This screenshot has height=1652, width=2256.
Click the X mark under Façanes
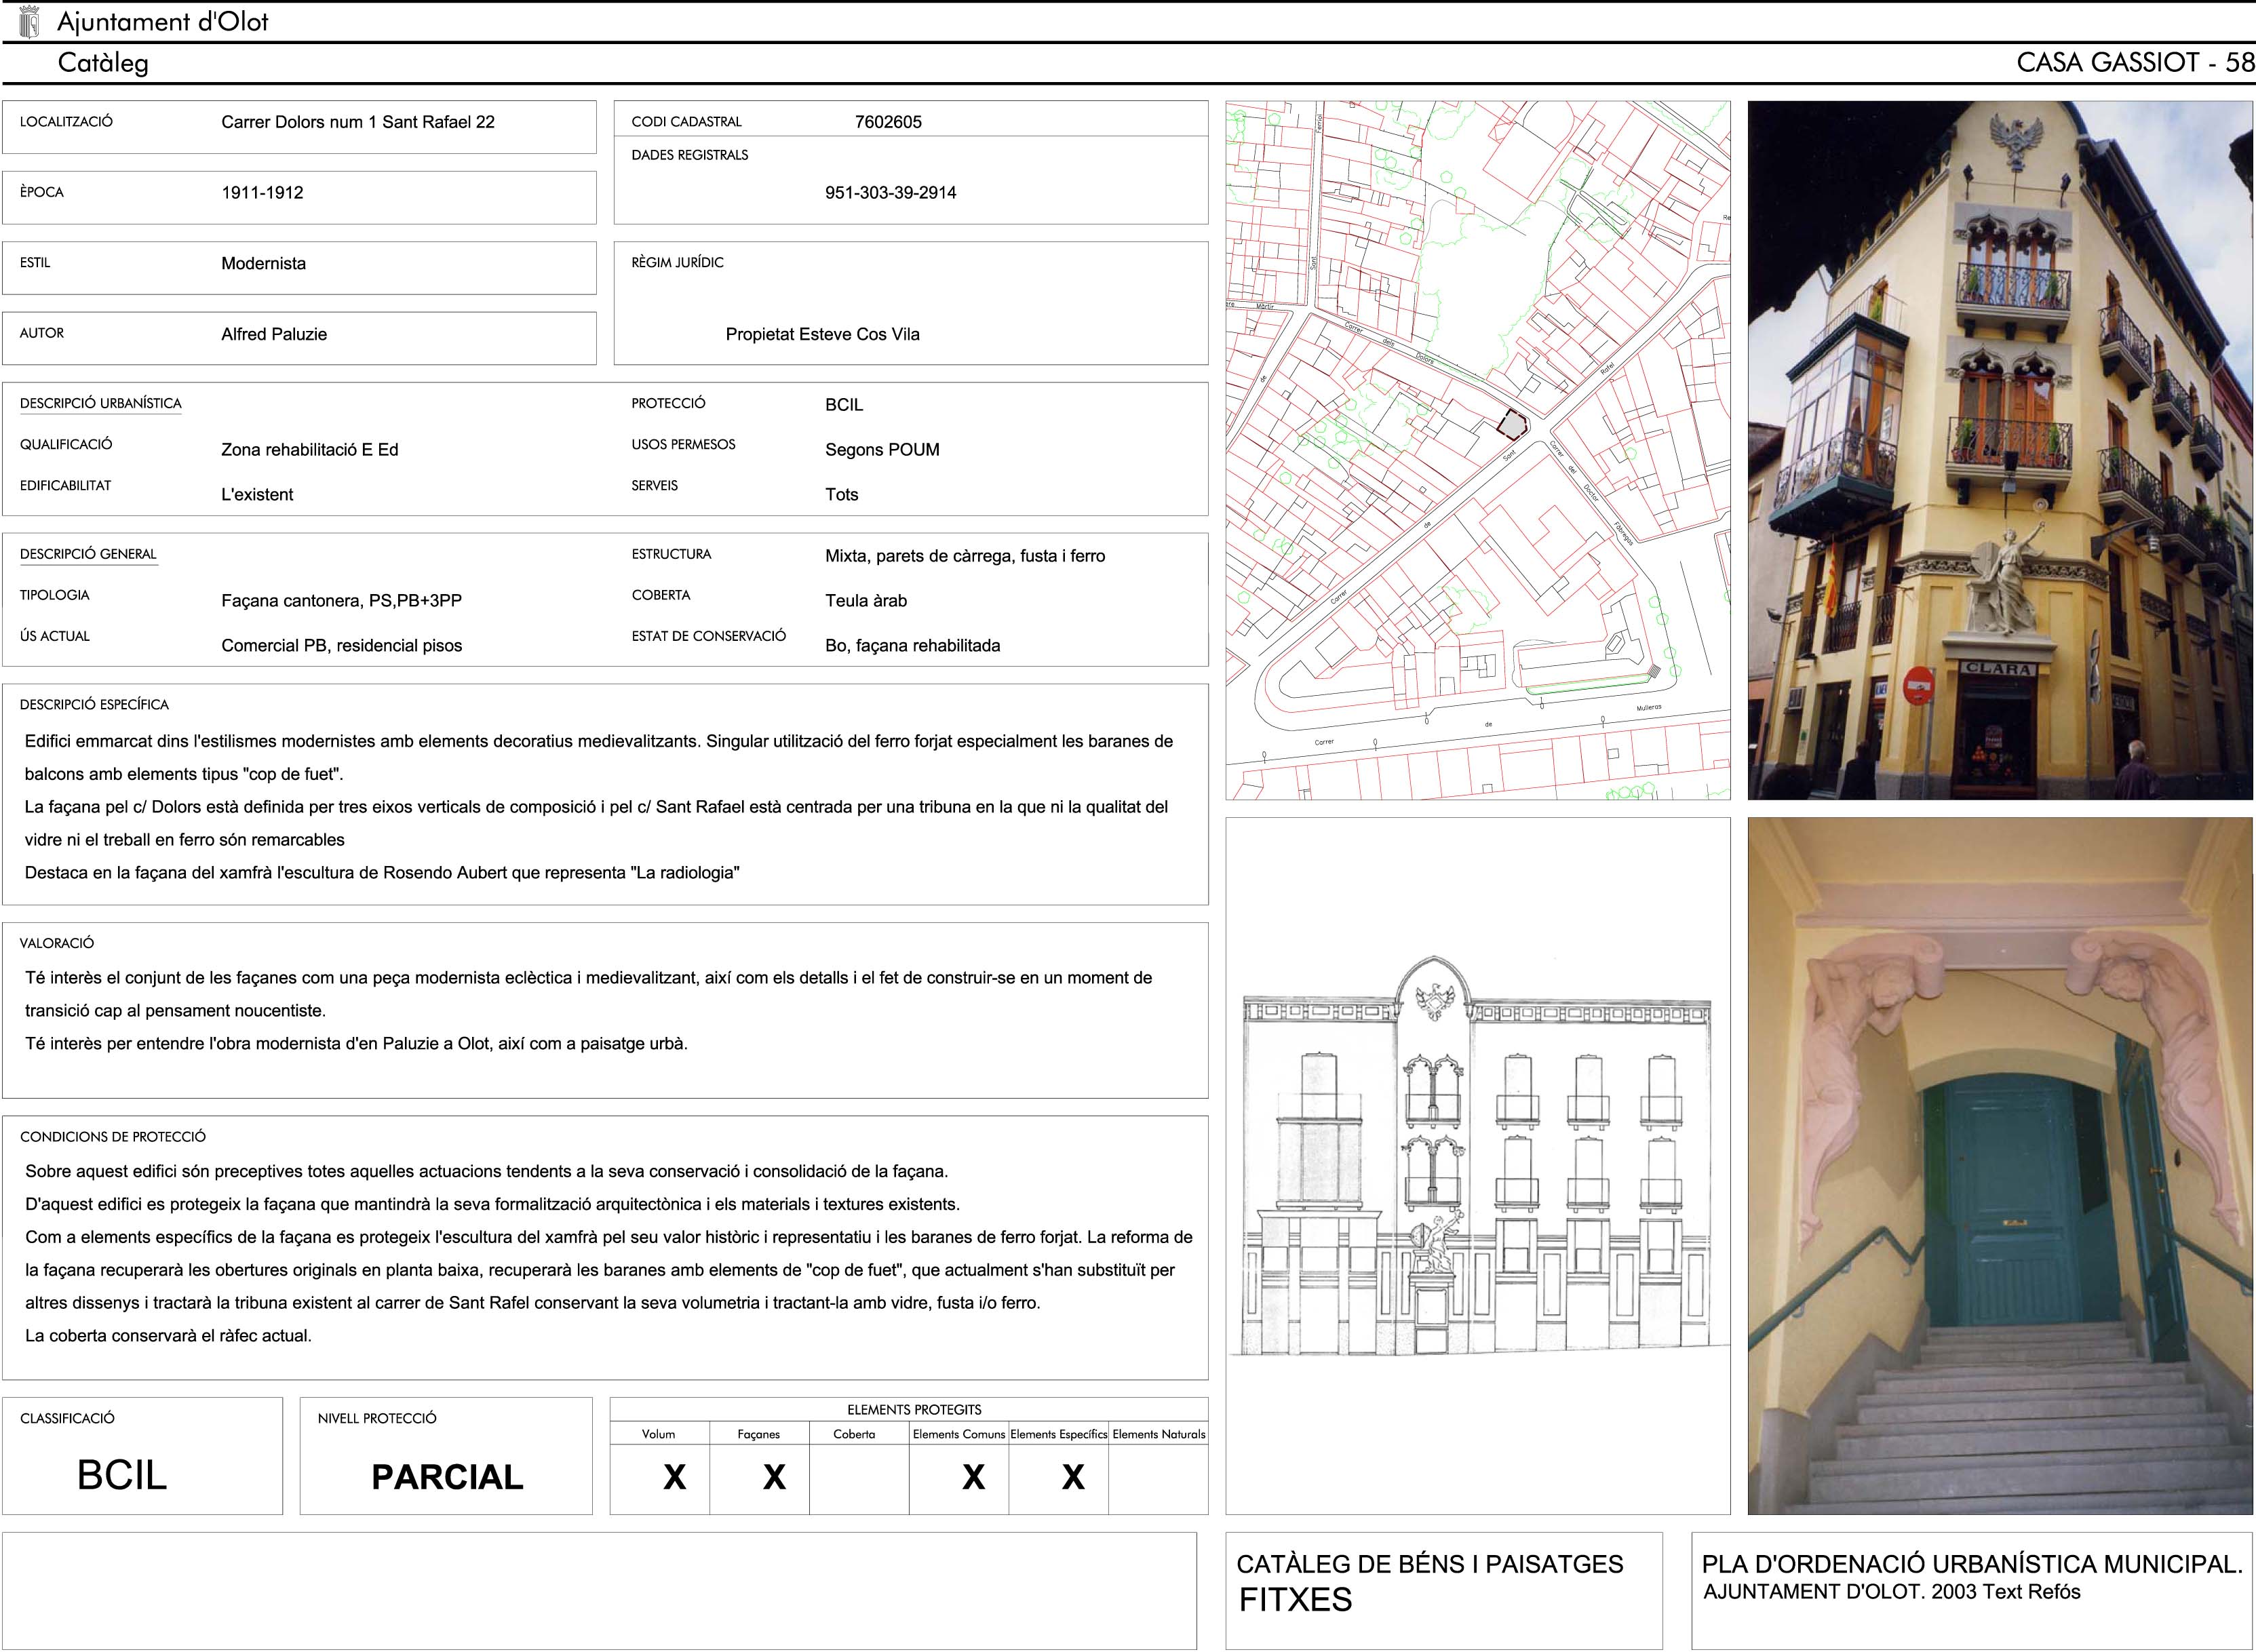[x=774, y=1477]
